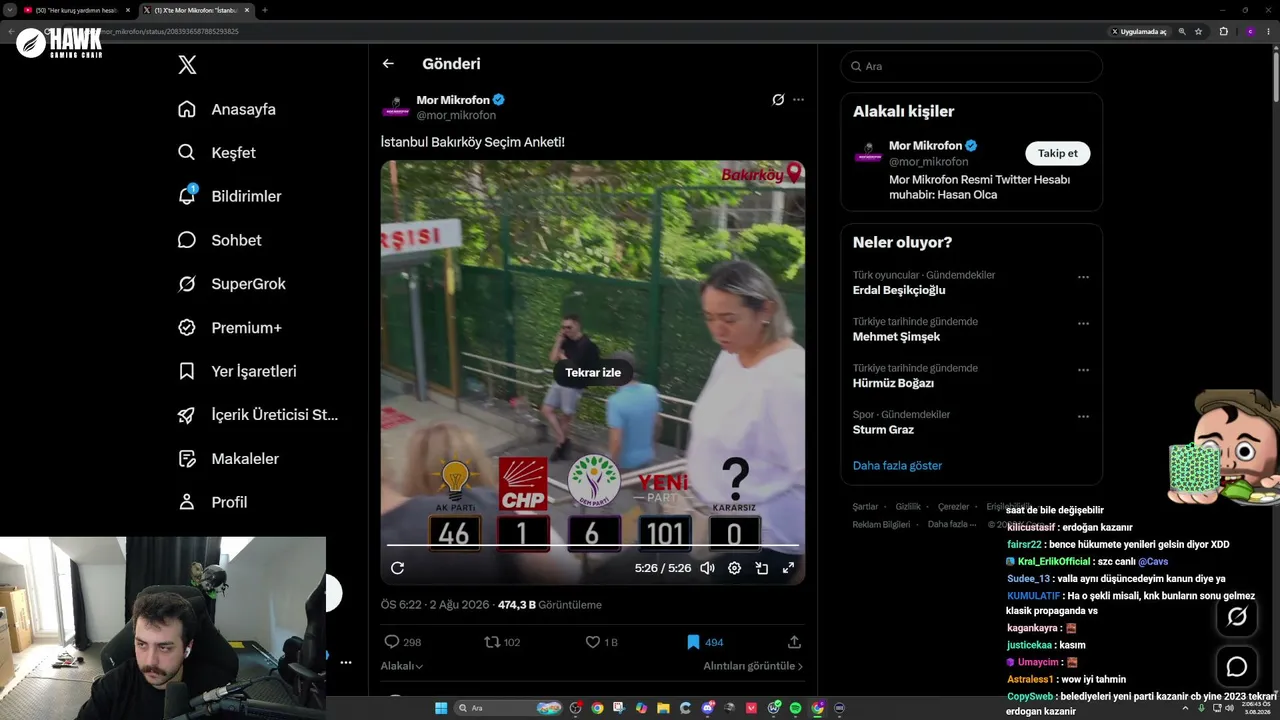
Task: Open the Erdal Beşikçioğlu trend
Action: (x=899, y=290)
